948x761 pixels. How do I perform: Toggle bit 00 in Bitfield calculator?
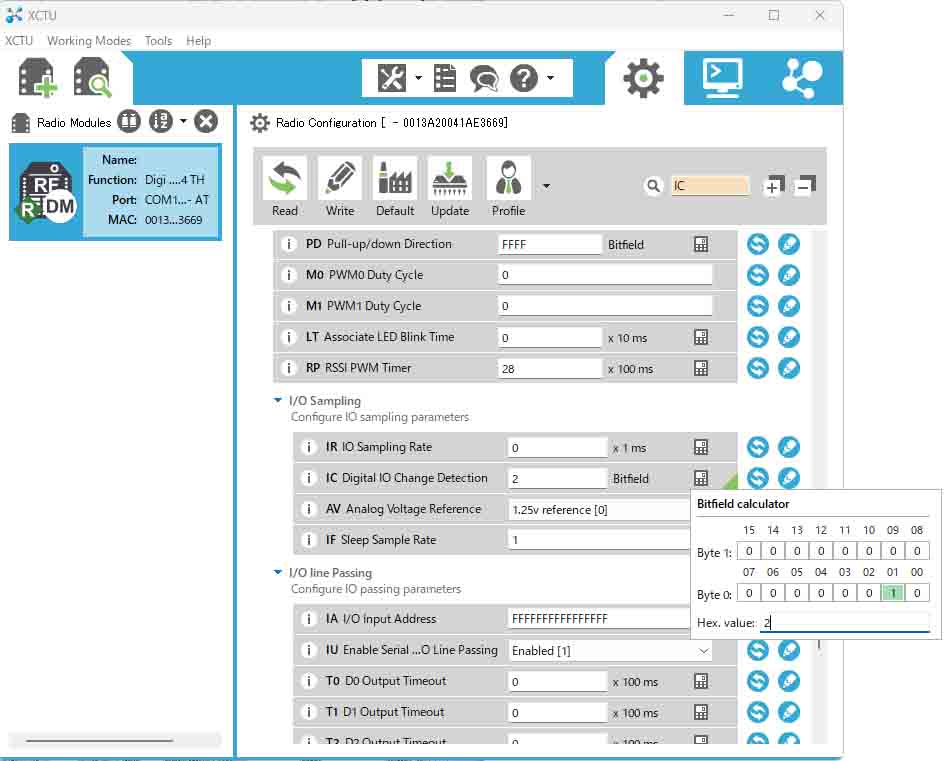917,593
